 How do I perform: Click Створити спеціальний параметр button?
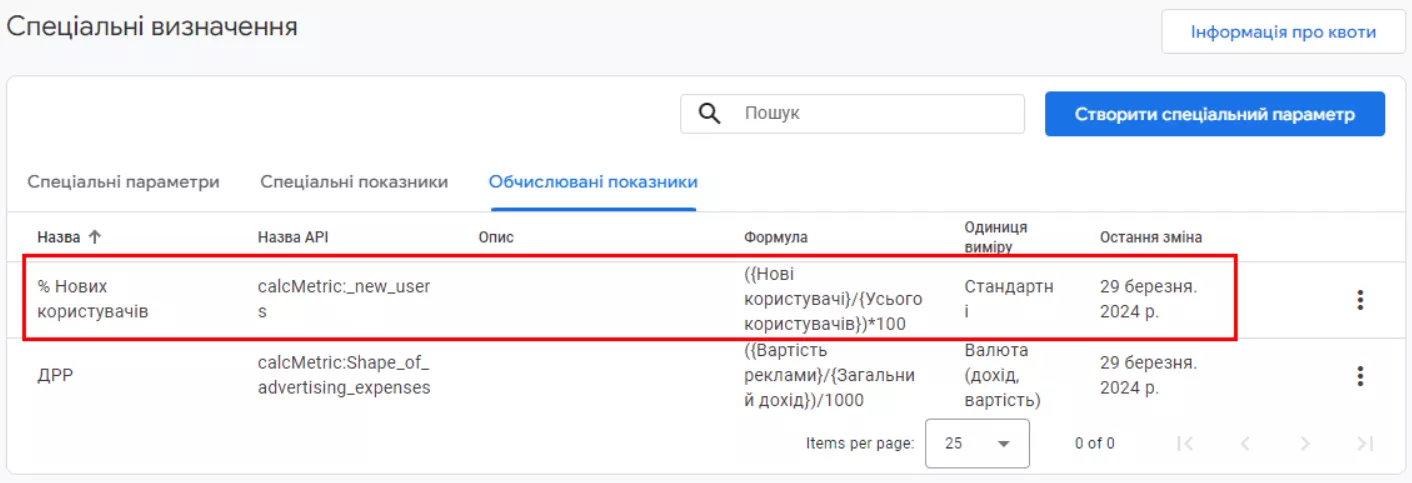(1215, 114)
